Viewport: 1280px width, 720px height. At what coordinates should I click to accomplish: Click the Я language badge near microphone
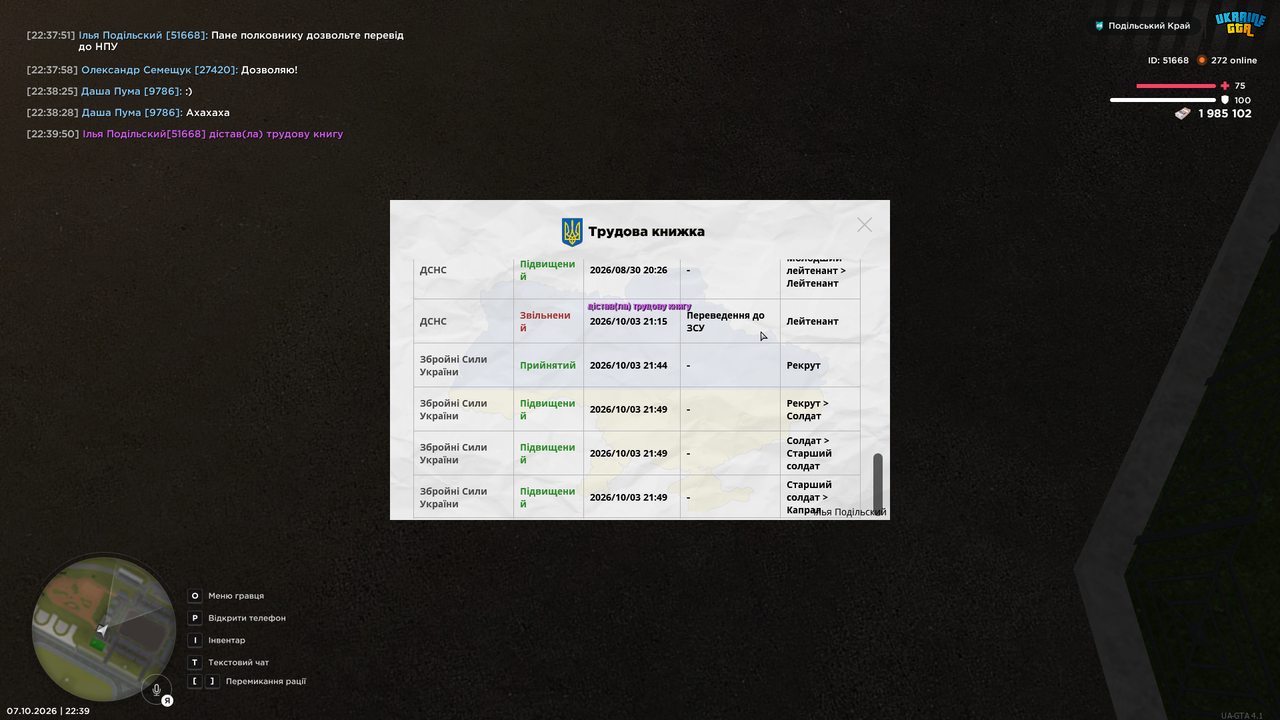[x=168, y=700]
